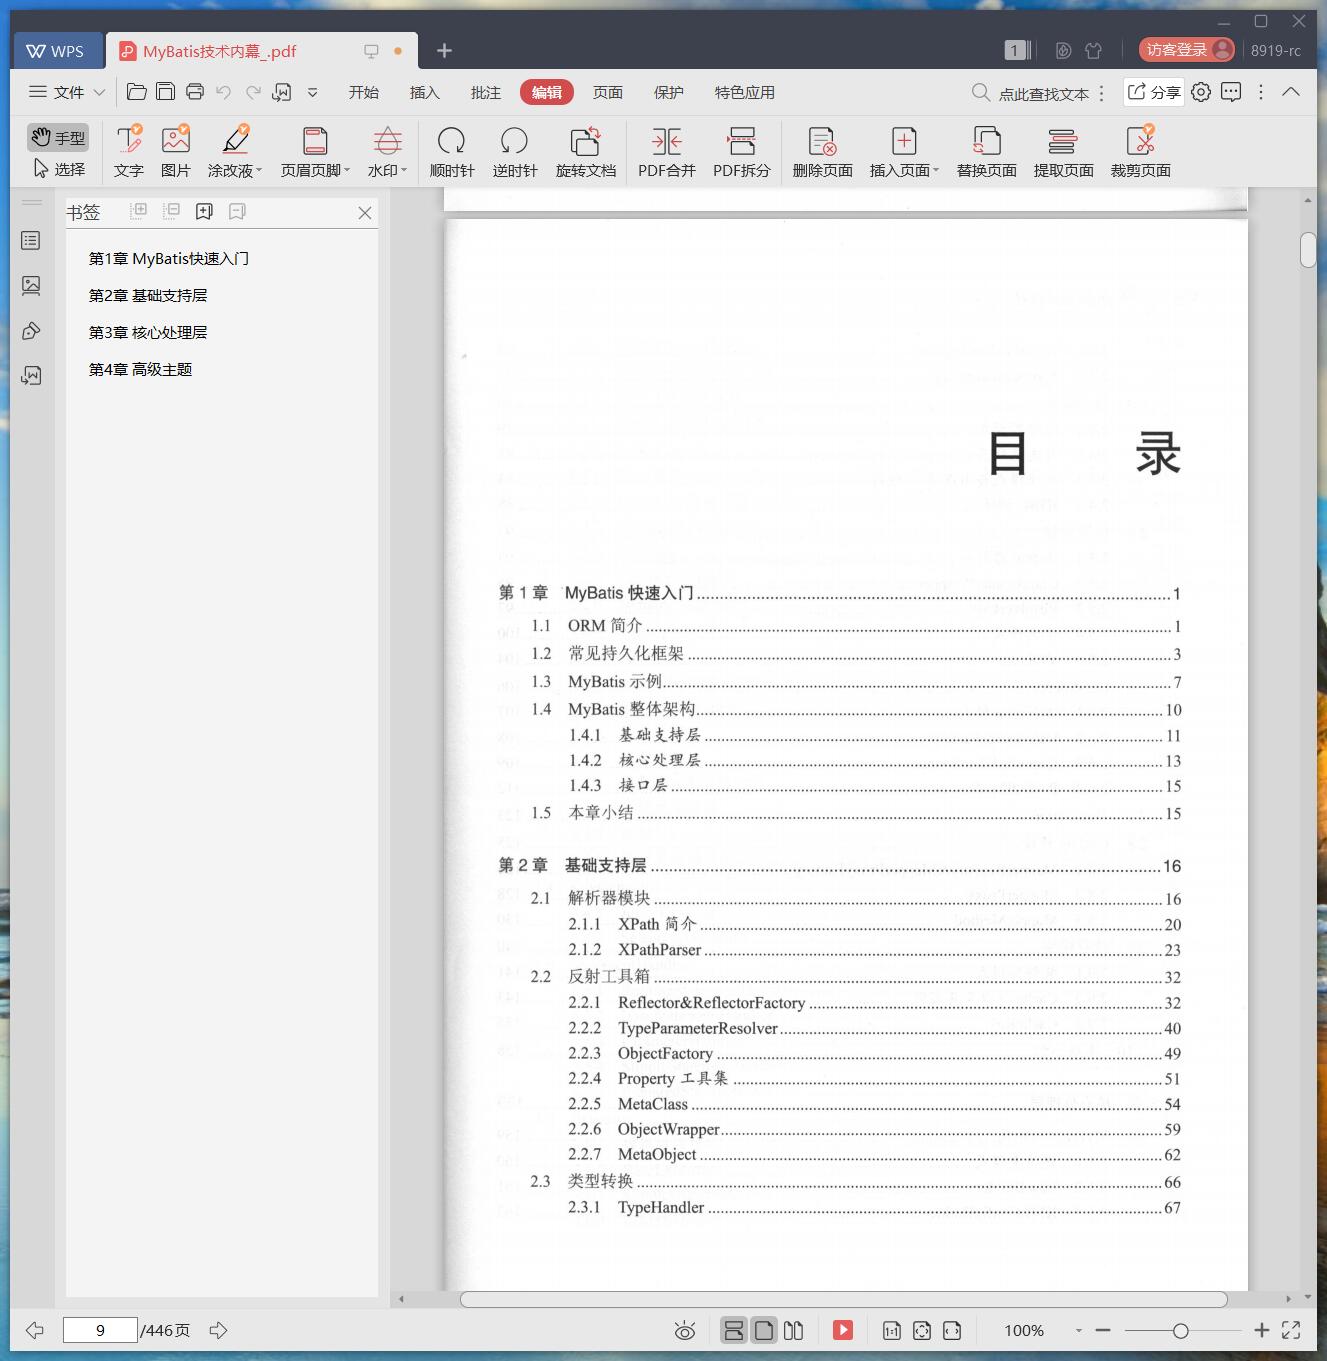
Task: Collapse all bookmarks icon in panel header
Action: (172, 211)
